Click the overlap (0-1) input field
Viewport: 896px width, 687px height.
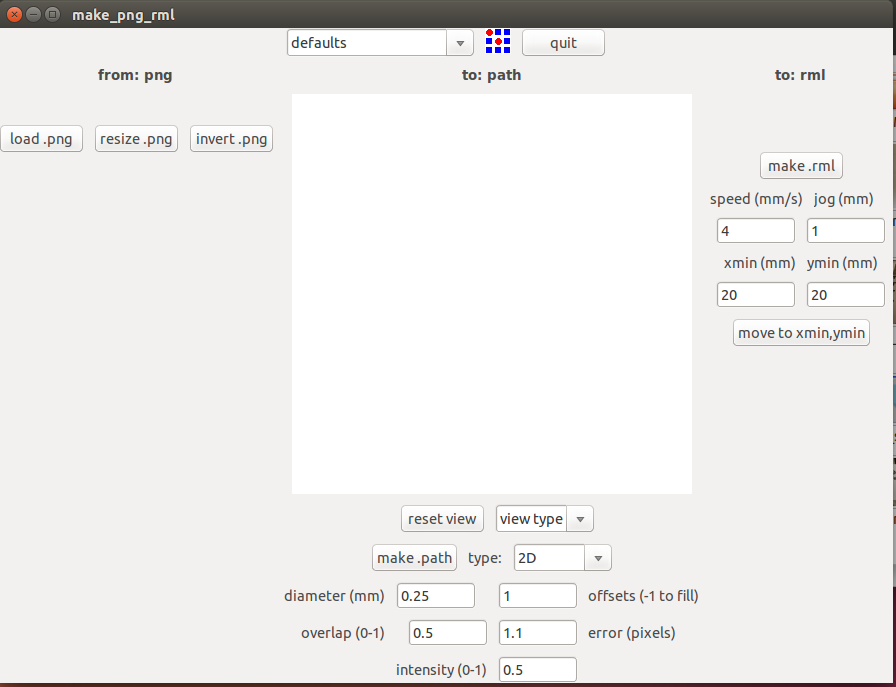(x=448, y=633)
